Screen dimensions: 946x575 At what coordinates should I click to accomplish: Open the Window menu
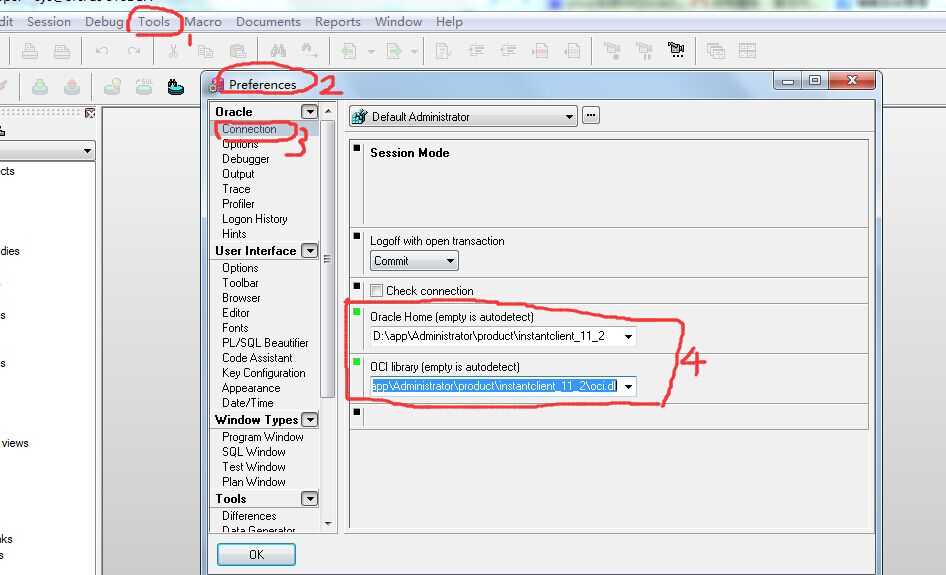(398, 22)
